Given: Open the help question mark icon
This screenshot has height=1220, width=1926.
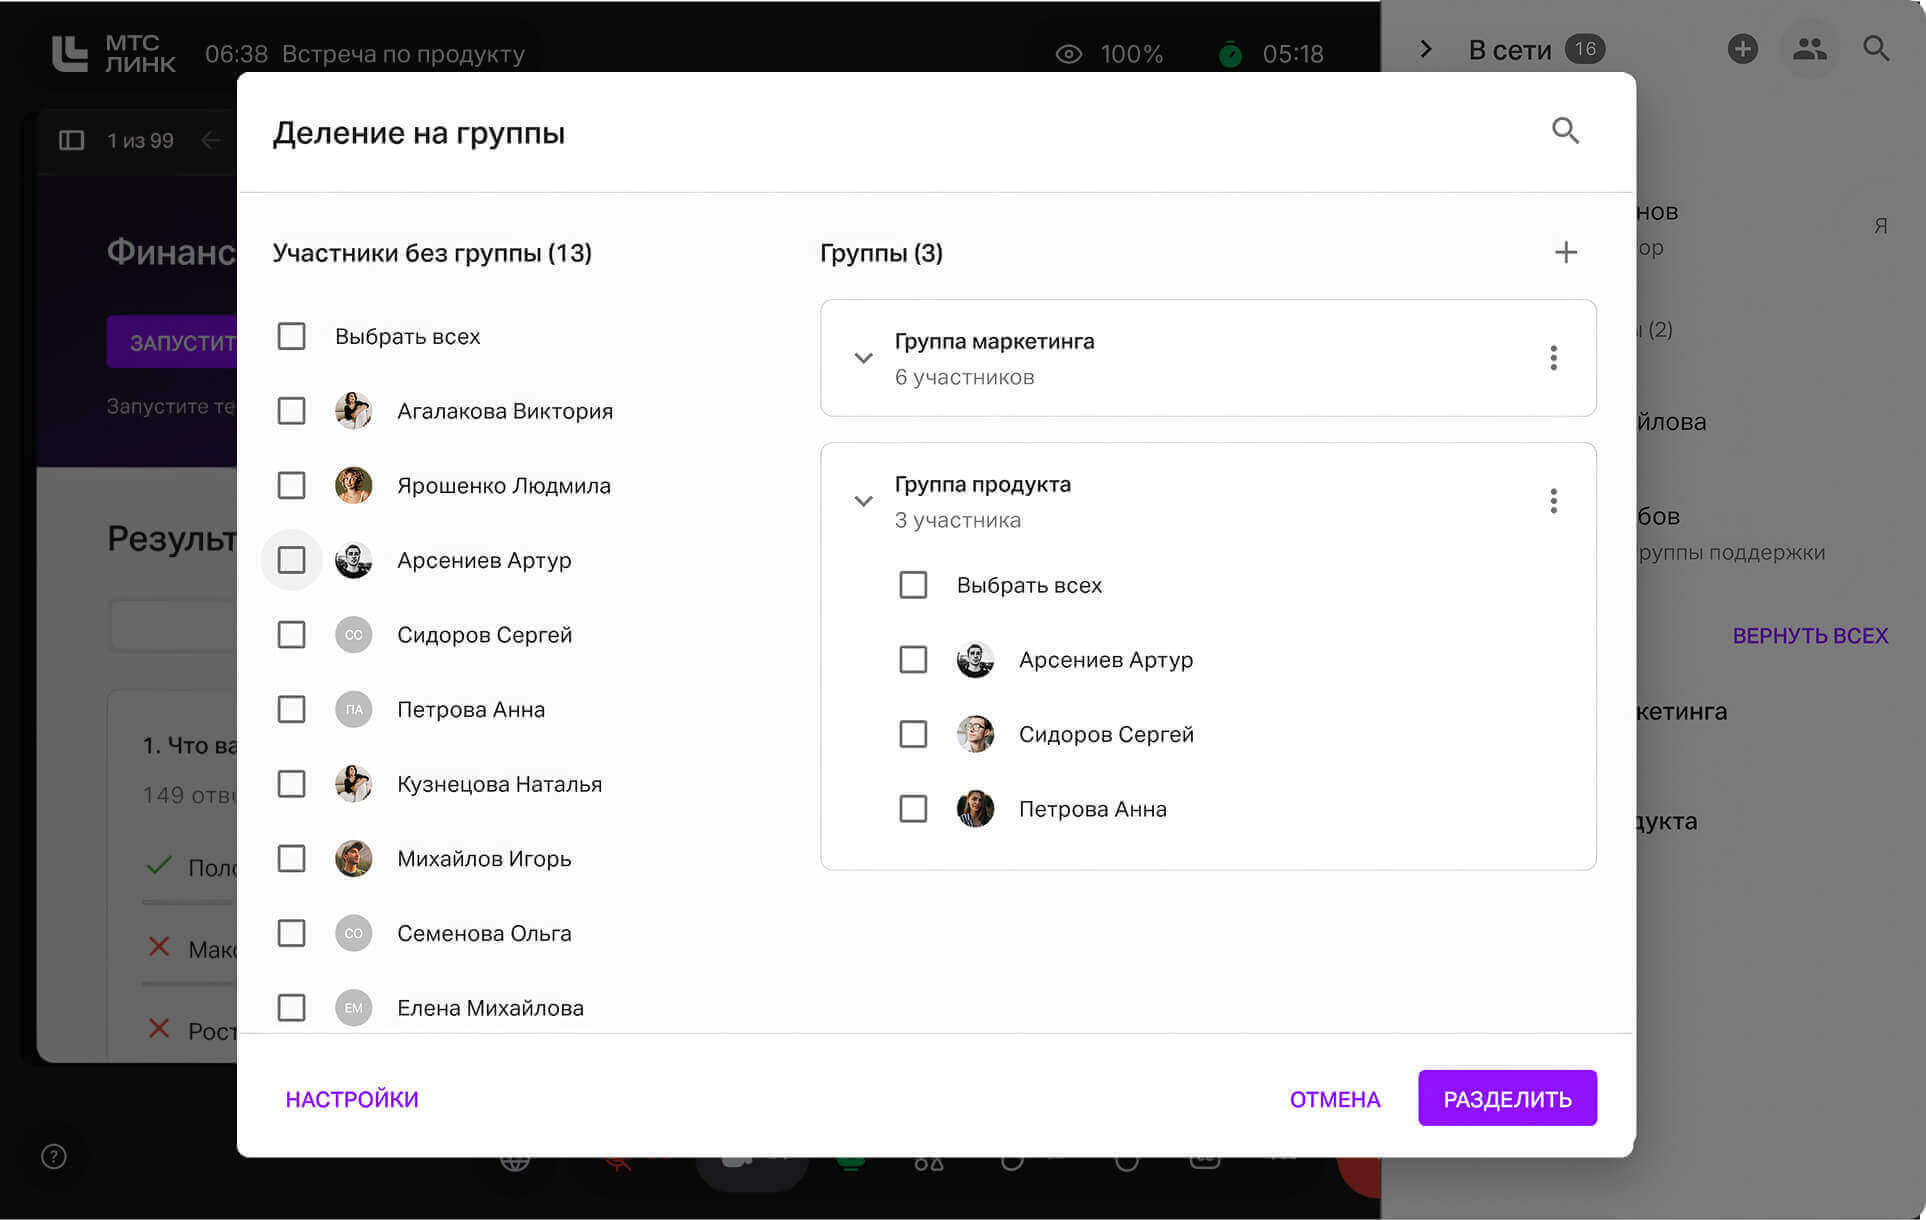Looking at the screenshot, I should tap(54, 1157).
